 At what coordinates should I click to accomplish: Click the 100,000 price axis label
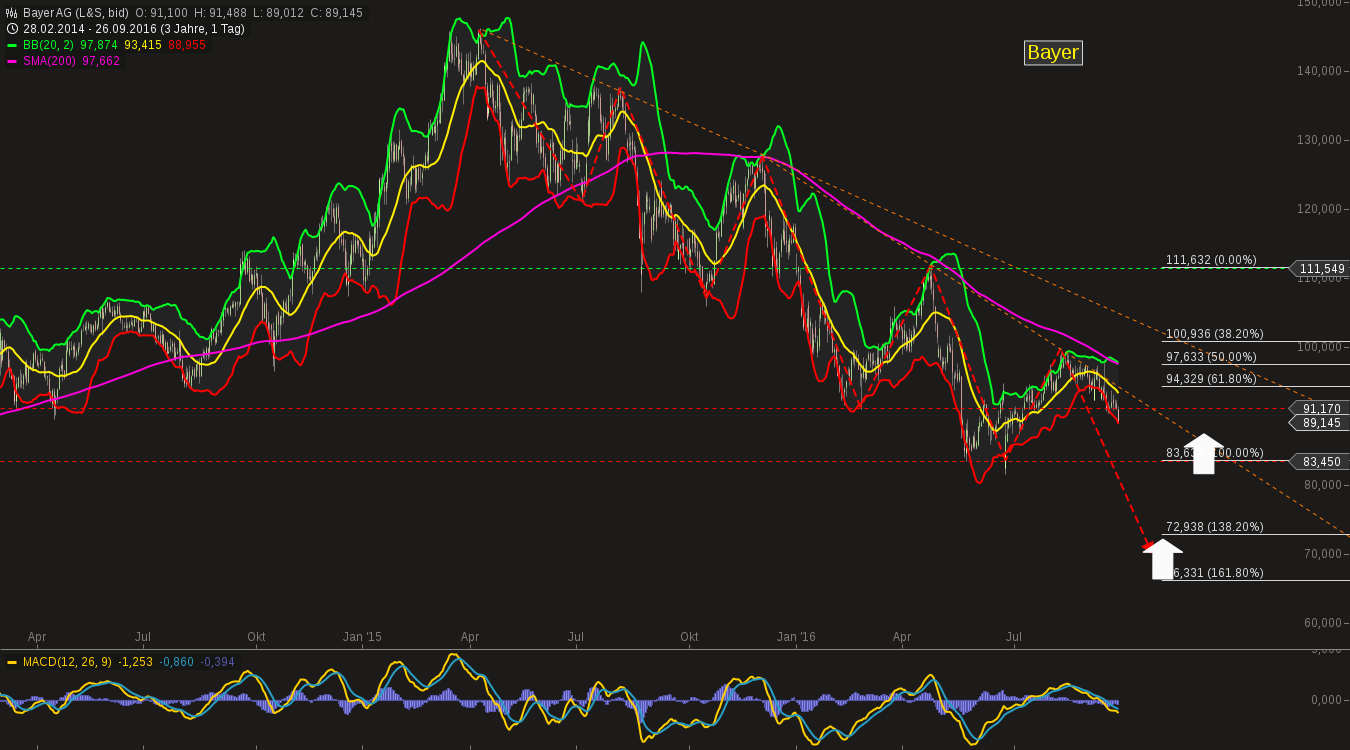tap(1319, 347)
